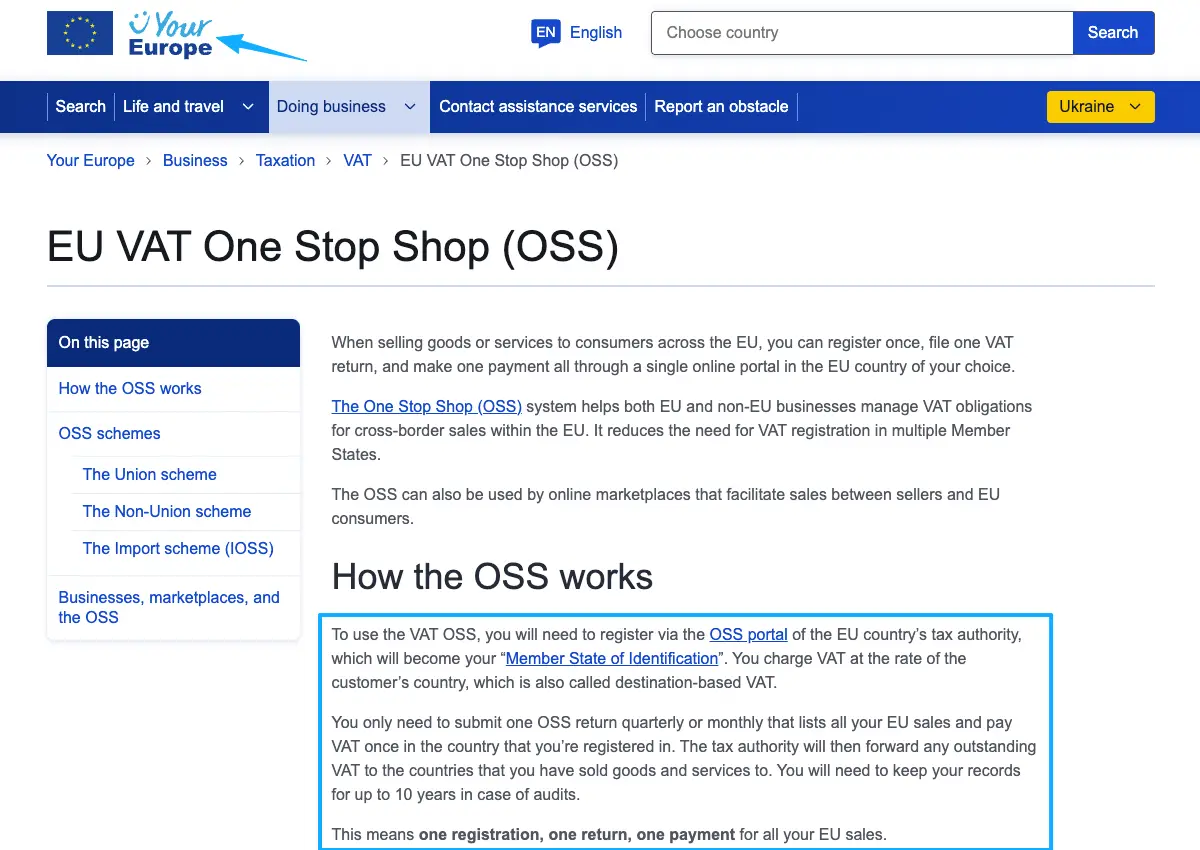Screen dimensions: 1200x850
Task: Click the How the OSS works heading
Action: click(x=492, y=576)
